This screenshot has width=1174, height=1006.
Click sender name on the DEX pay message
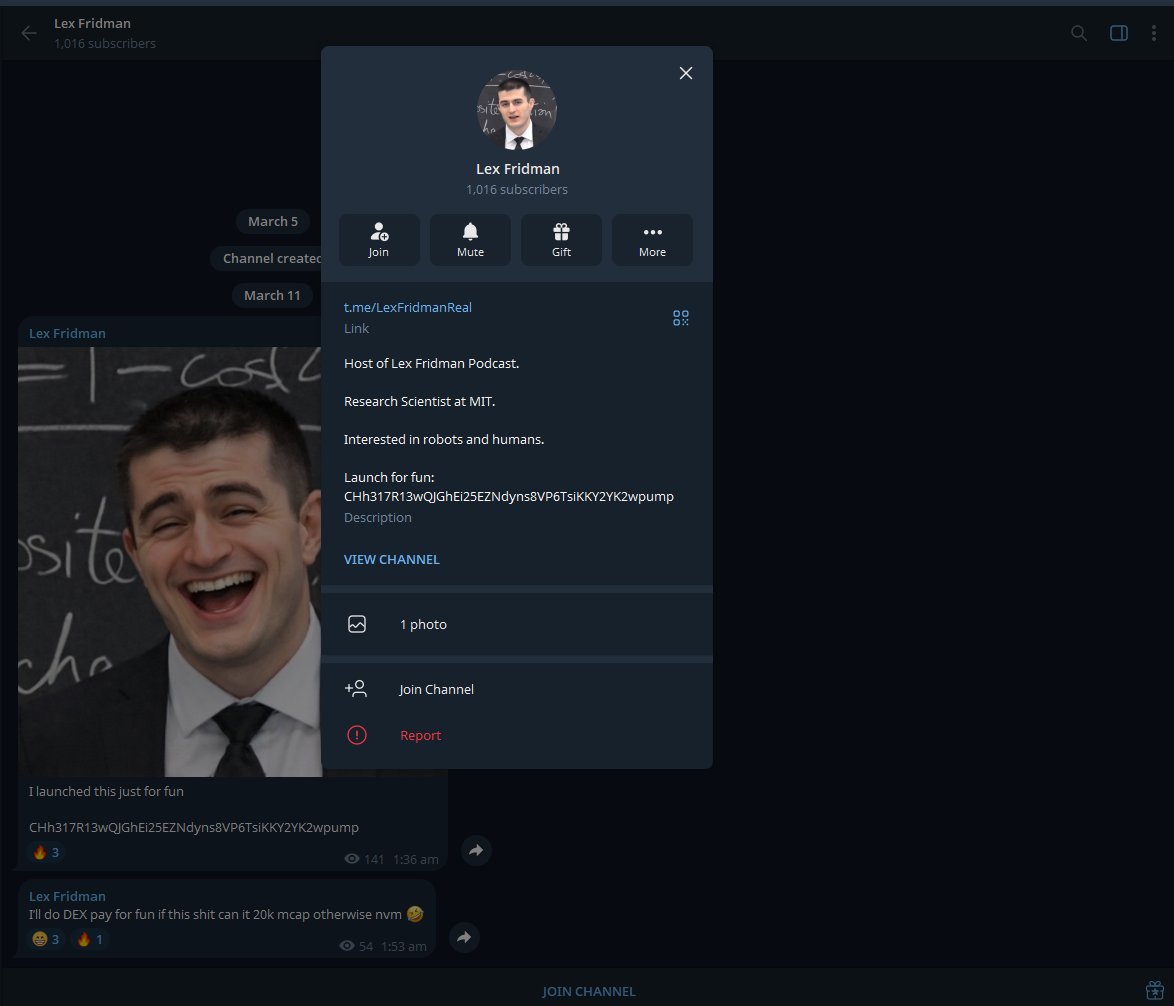pos(67,896)
